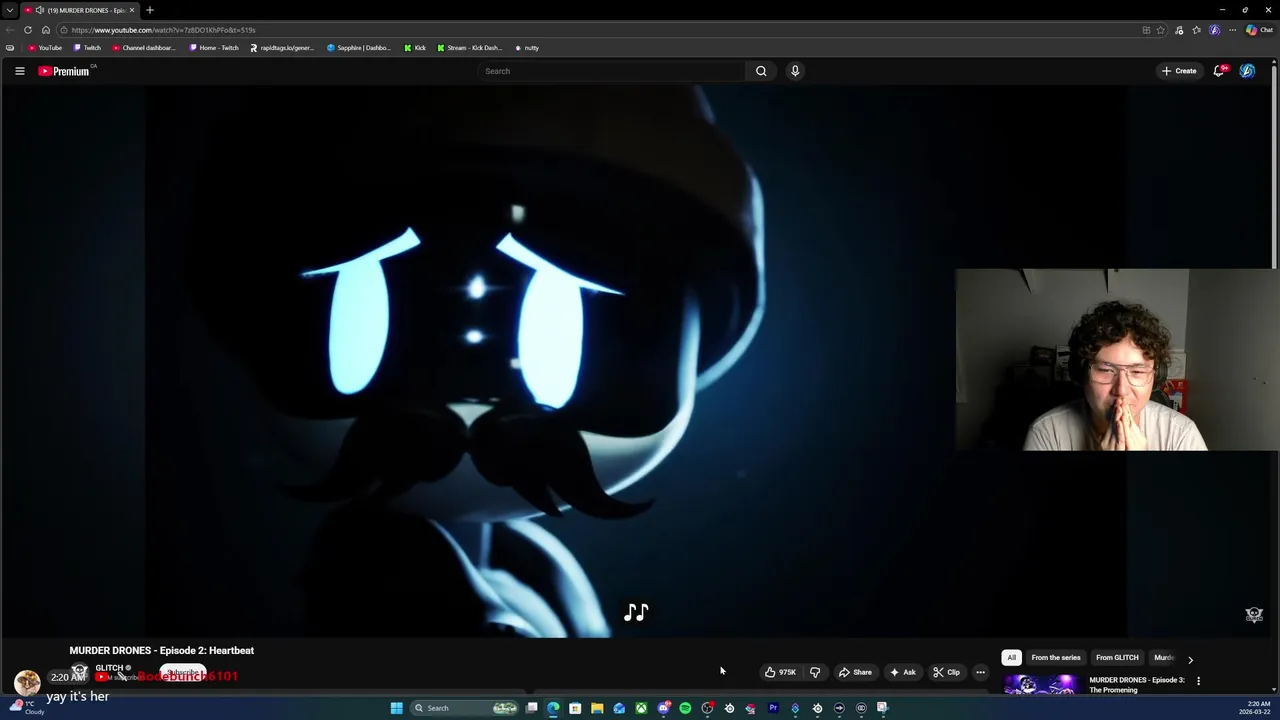Viewport: 1280px width, 720px height.
Task: Open YouTube notifications bell
Action: point(1219,71)
